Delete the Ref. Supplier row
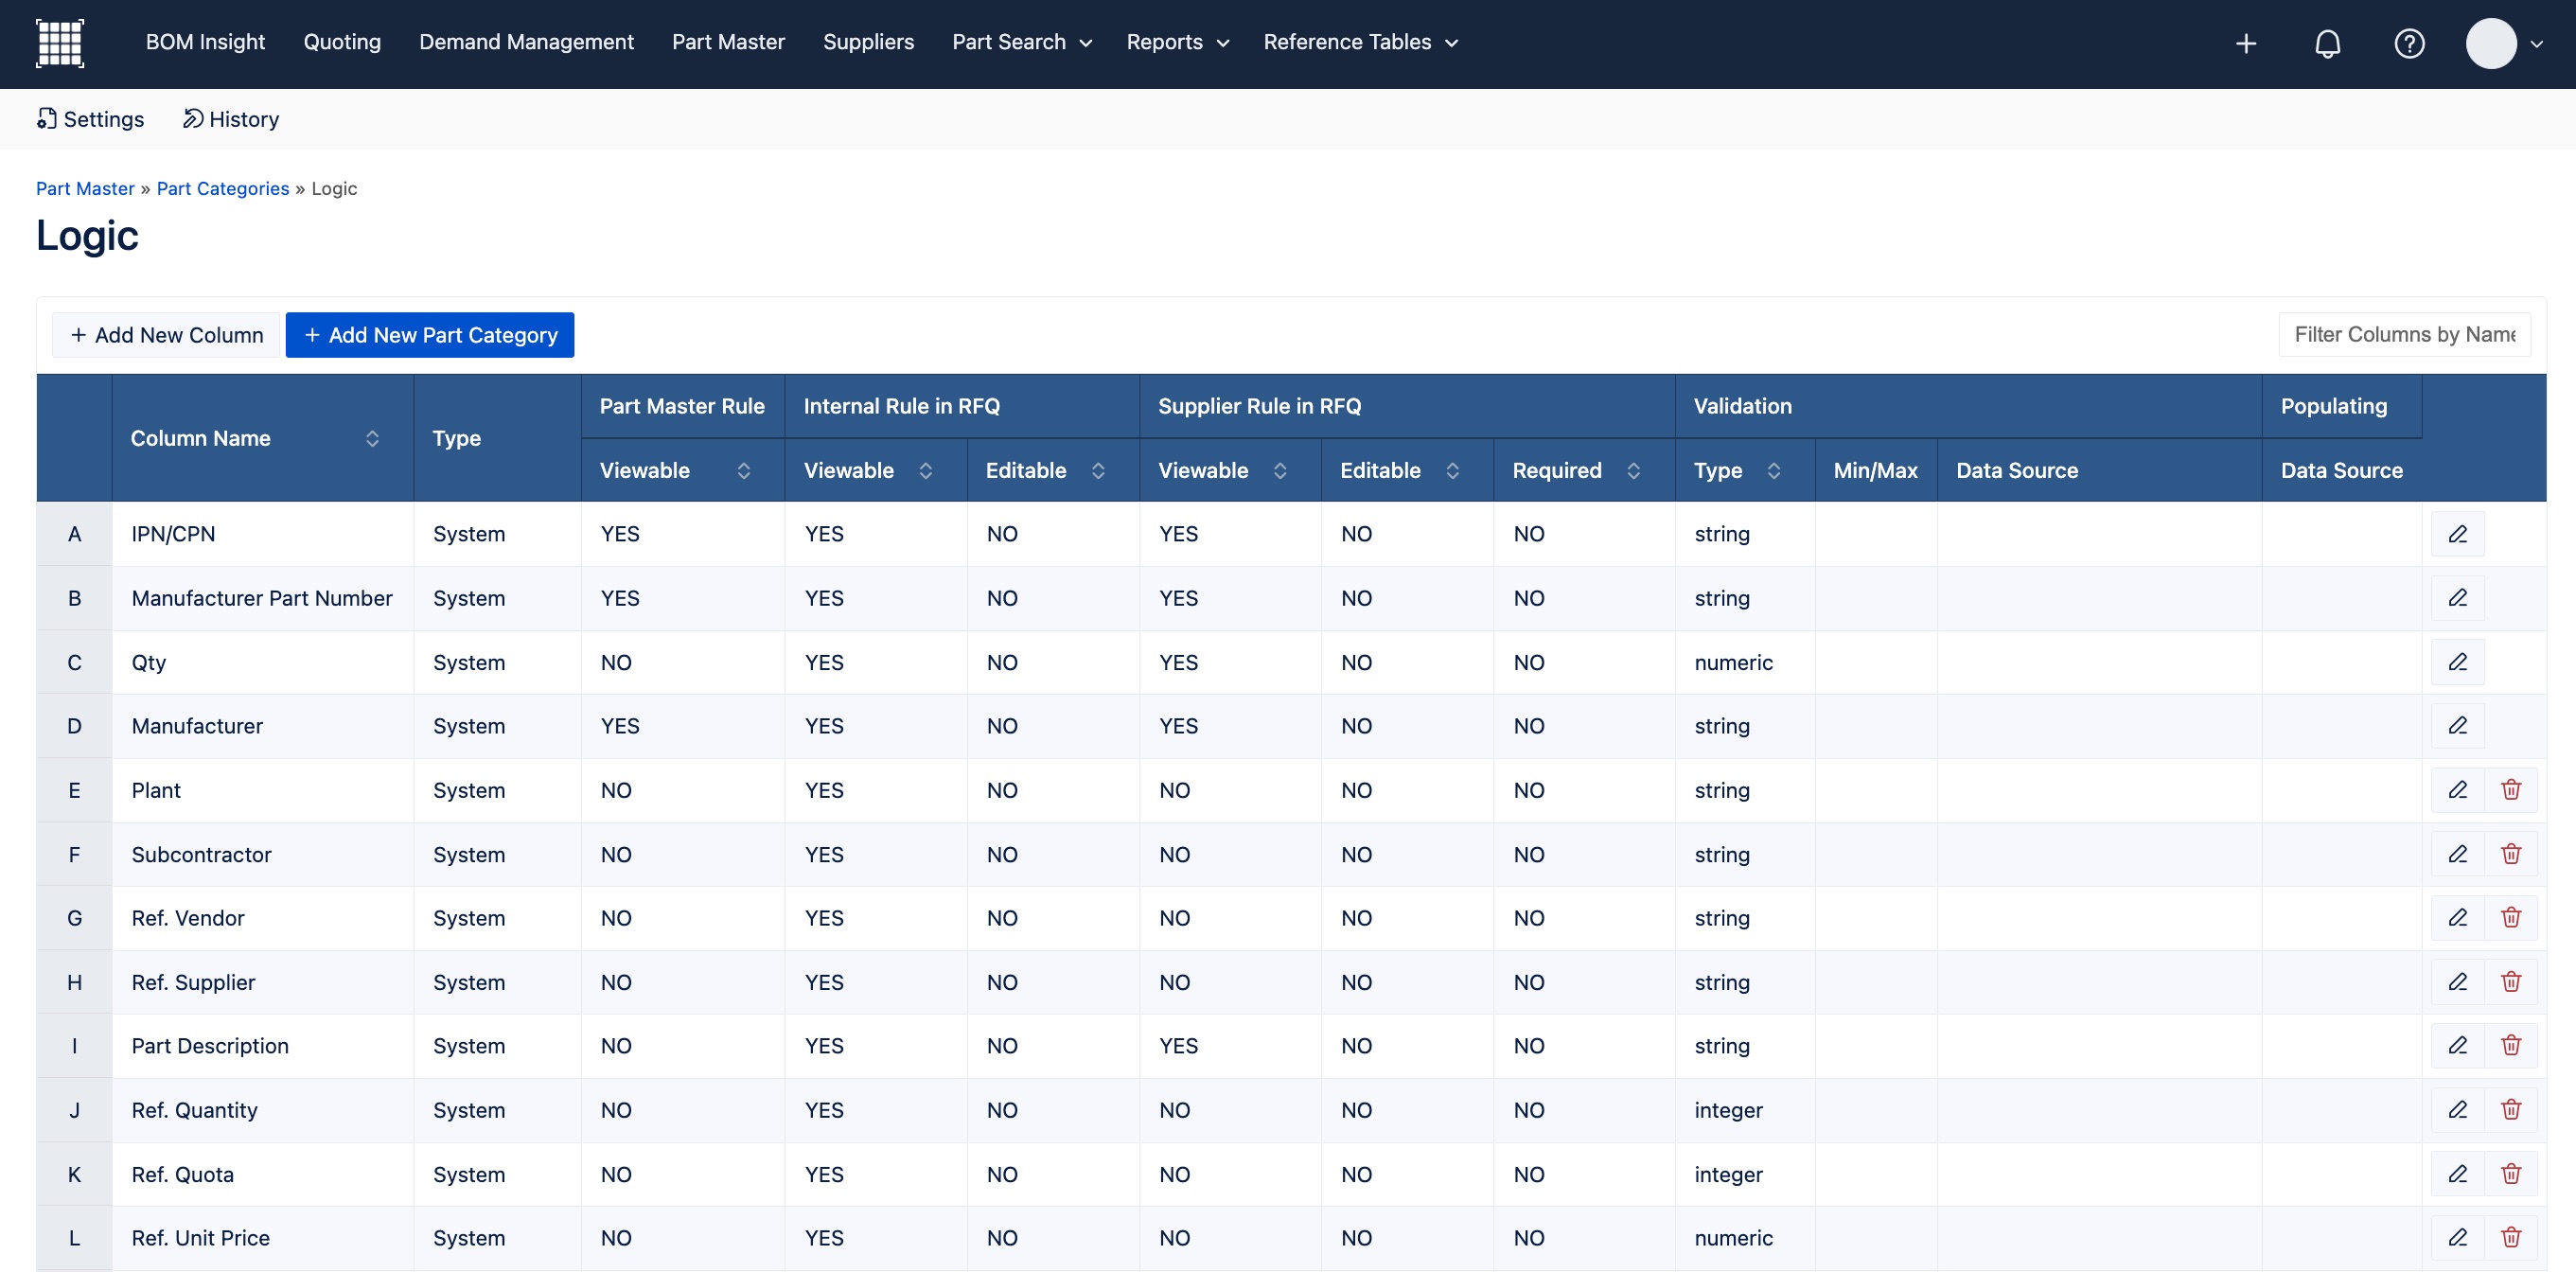 pyautogui.click(x=2511, y=982)
